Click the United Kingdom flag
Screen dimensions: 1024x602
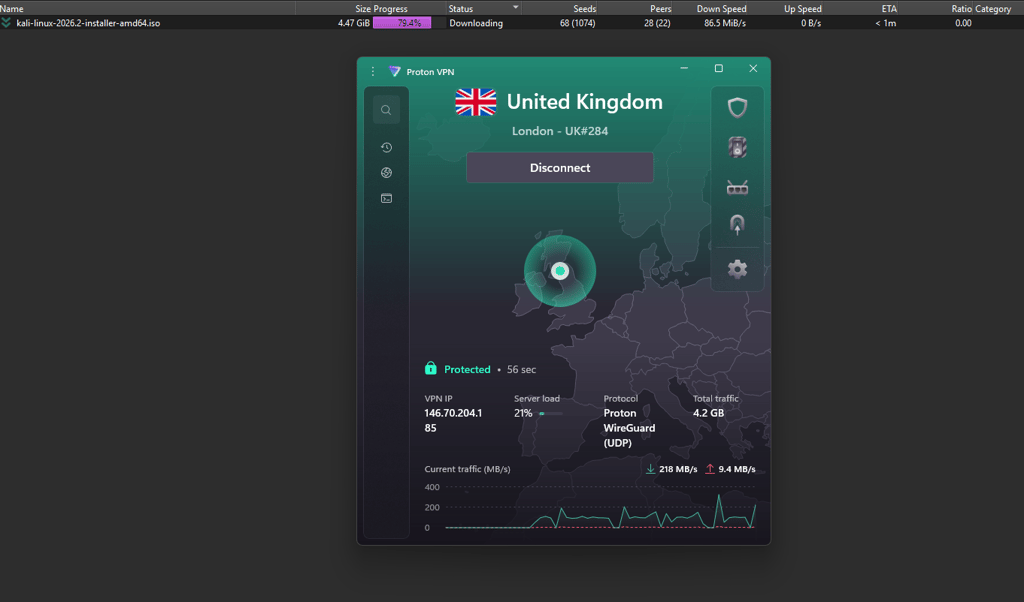click(x=475, y=103)
